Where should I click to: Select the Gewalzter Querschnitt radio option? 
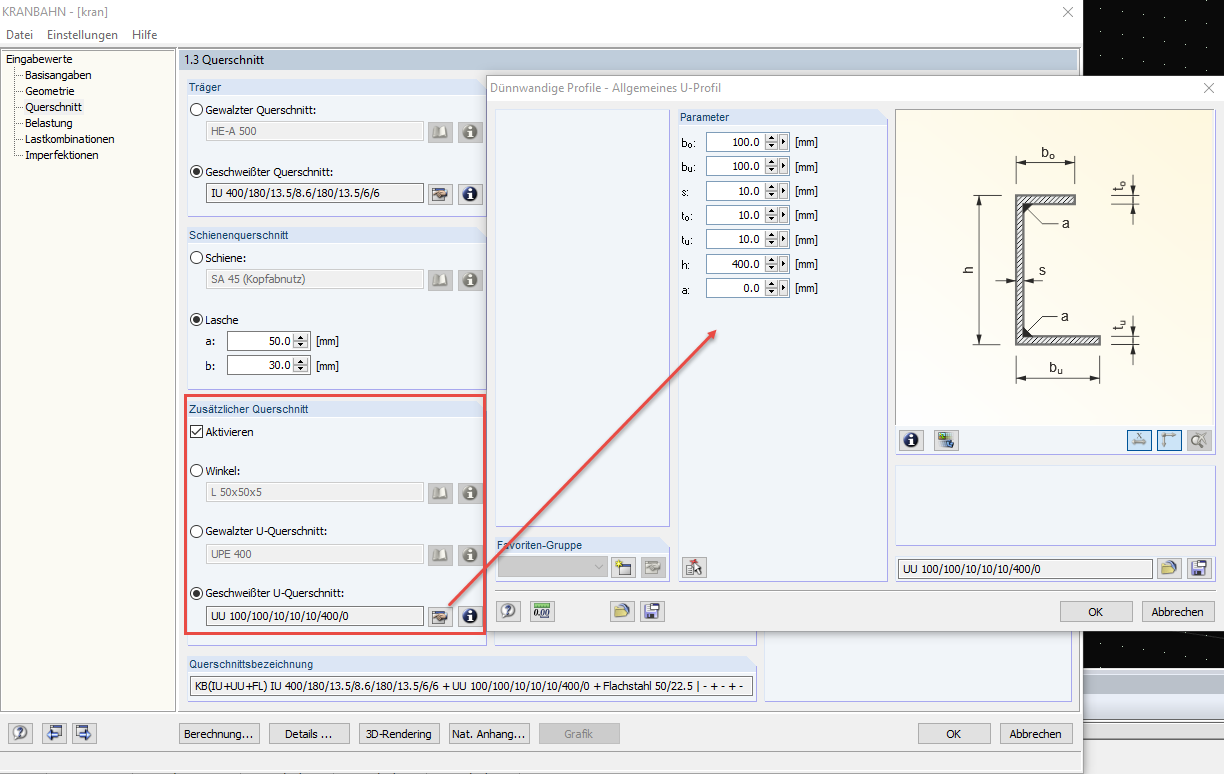(x=197, y=109)
